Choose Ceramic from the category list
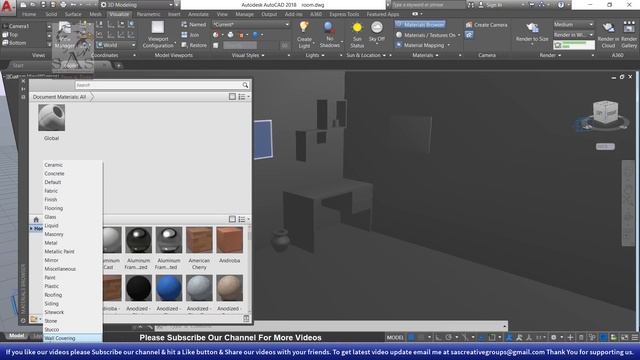This screenshot has height=360, width=640. [53, 165]
